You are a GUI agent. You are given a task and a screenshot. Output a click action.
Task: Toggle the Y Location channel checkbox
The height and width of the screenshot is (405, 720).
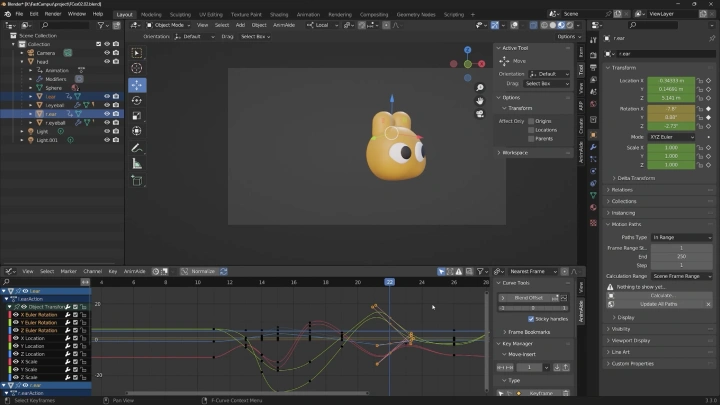coord(75,346)
